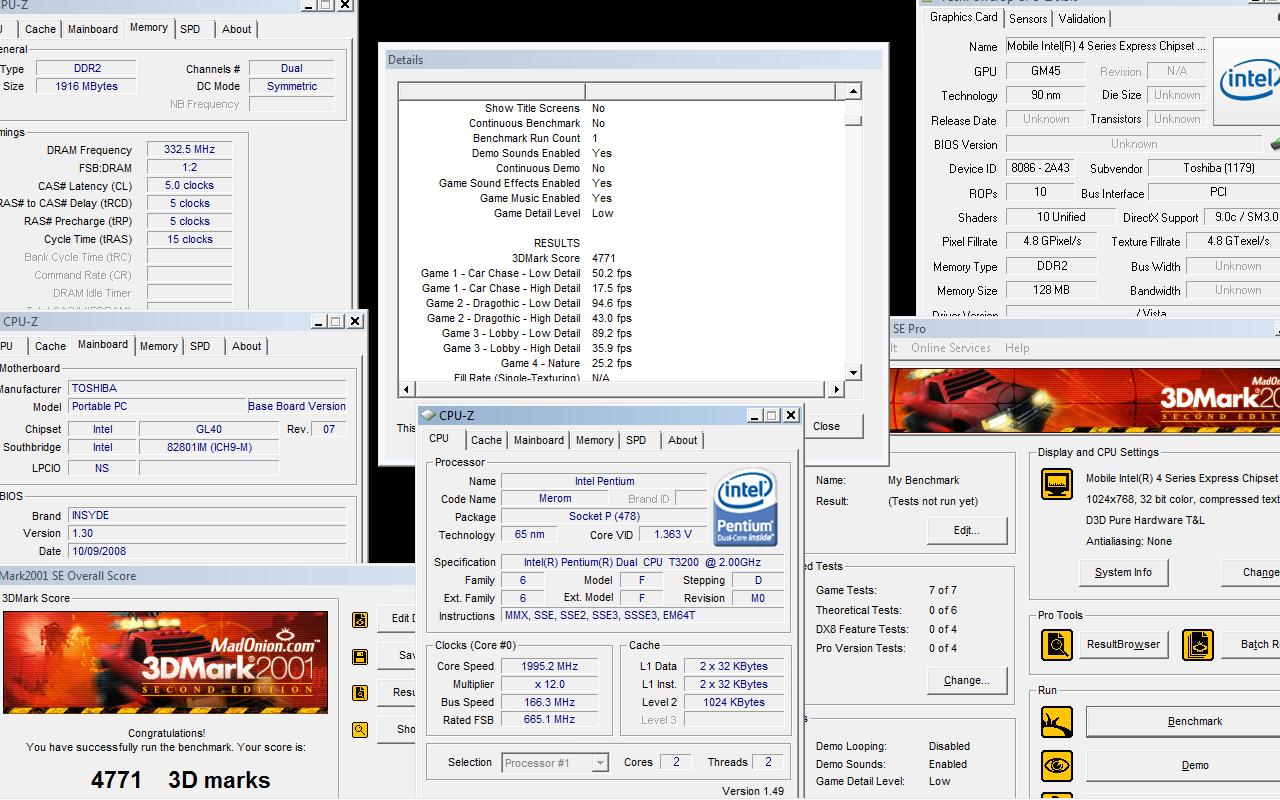Click the 3DMark2001 banner in the Overall Score window
1280x800 pixels.
[x=165, y=661]
